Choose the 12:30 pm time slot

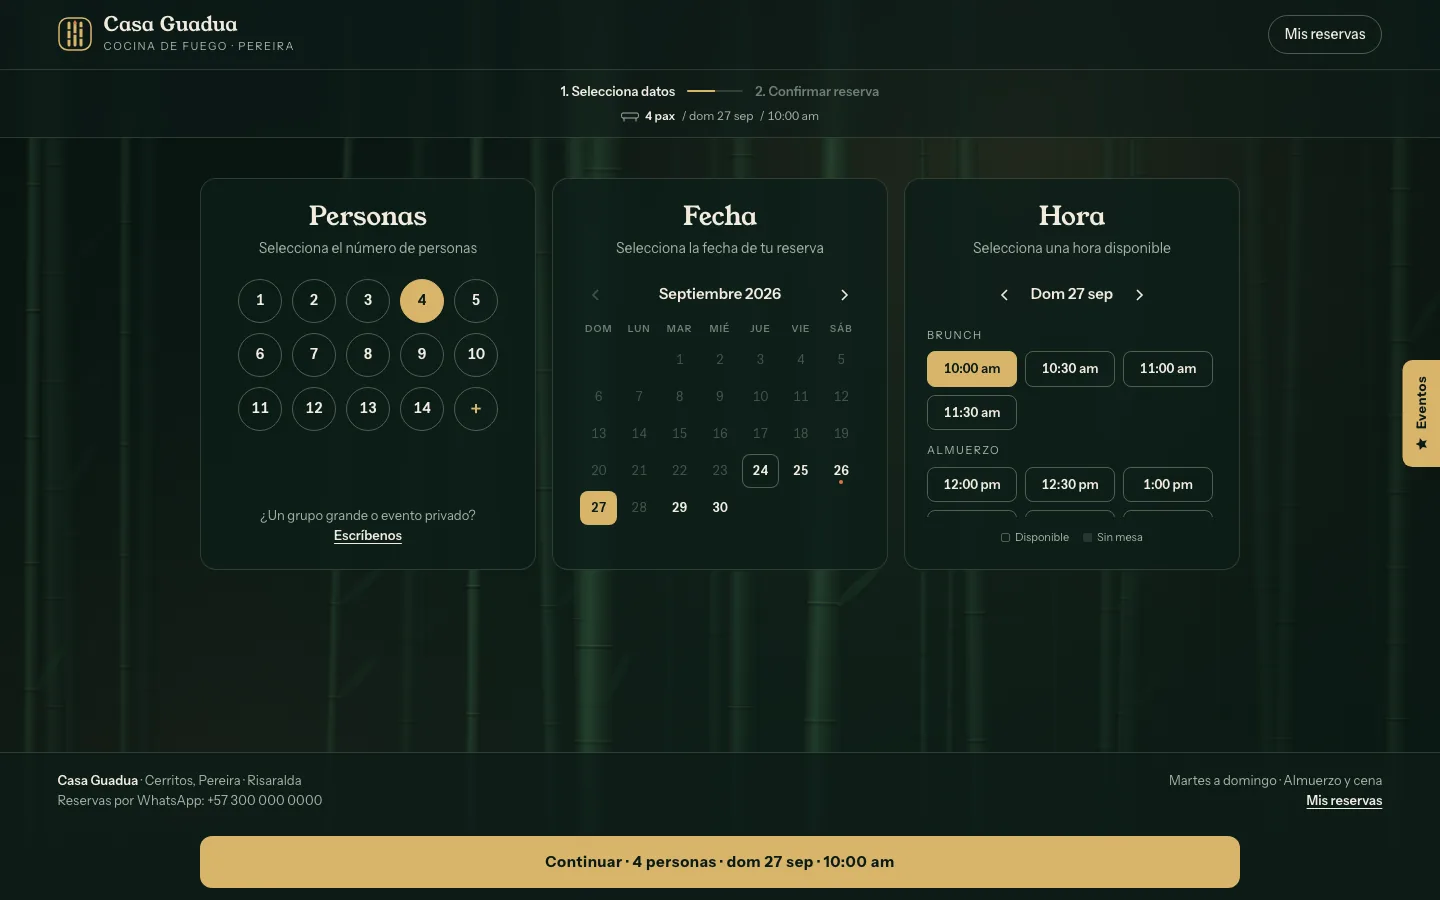pos(1070,485)
